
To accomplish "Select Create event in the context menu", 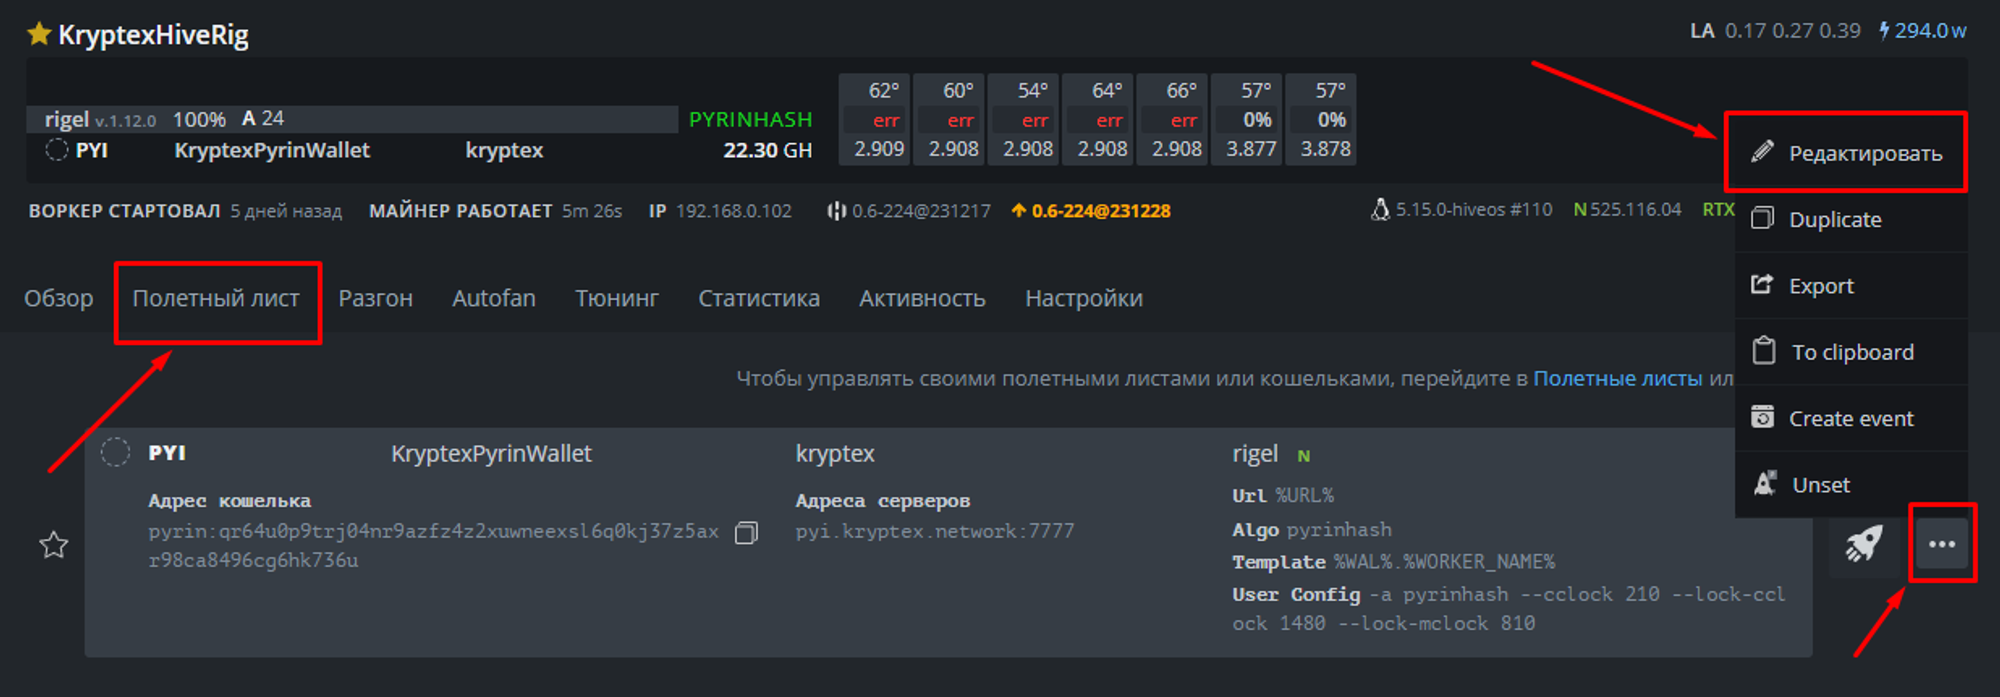I will tap(1851, 418).
